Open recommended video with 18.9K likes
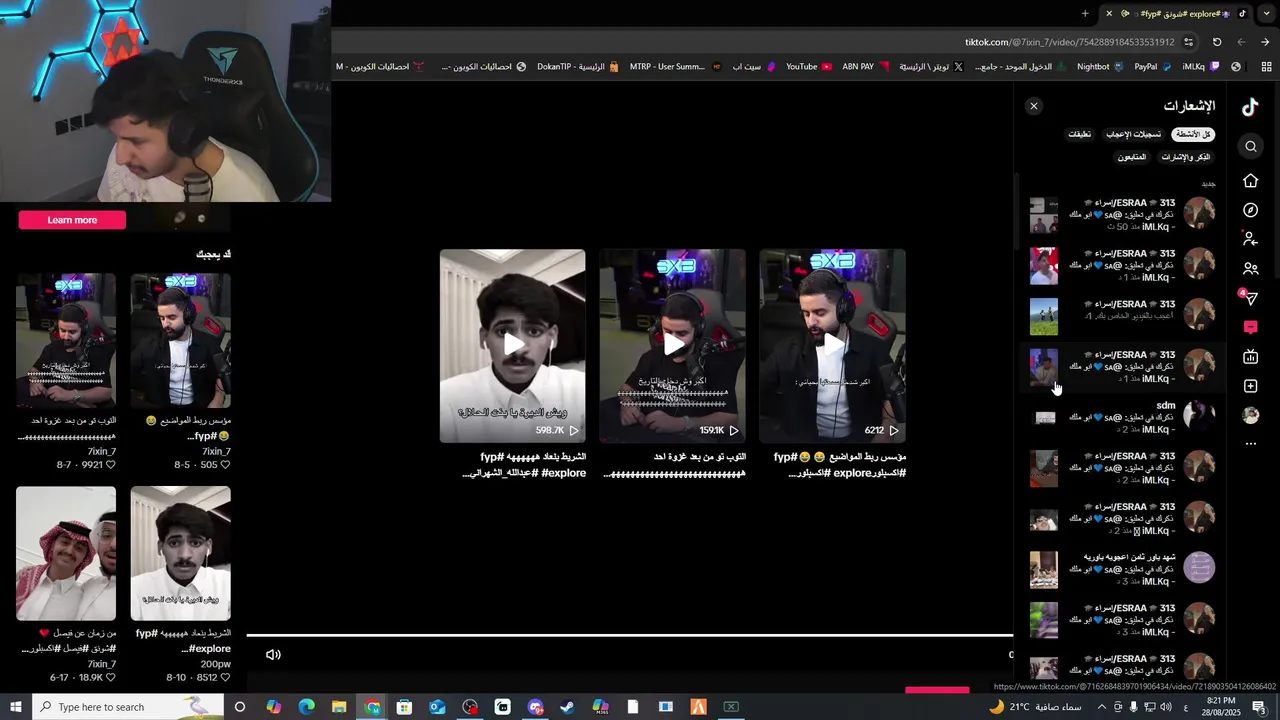The image size is (1280, 720). pos(66,553)
